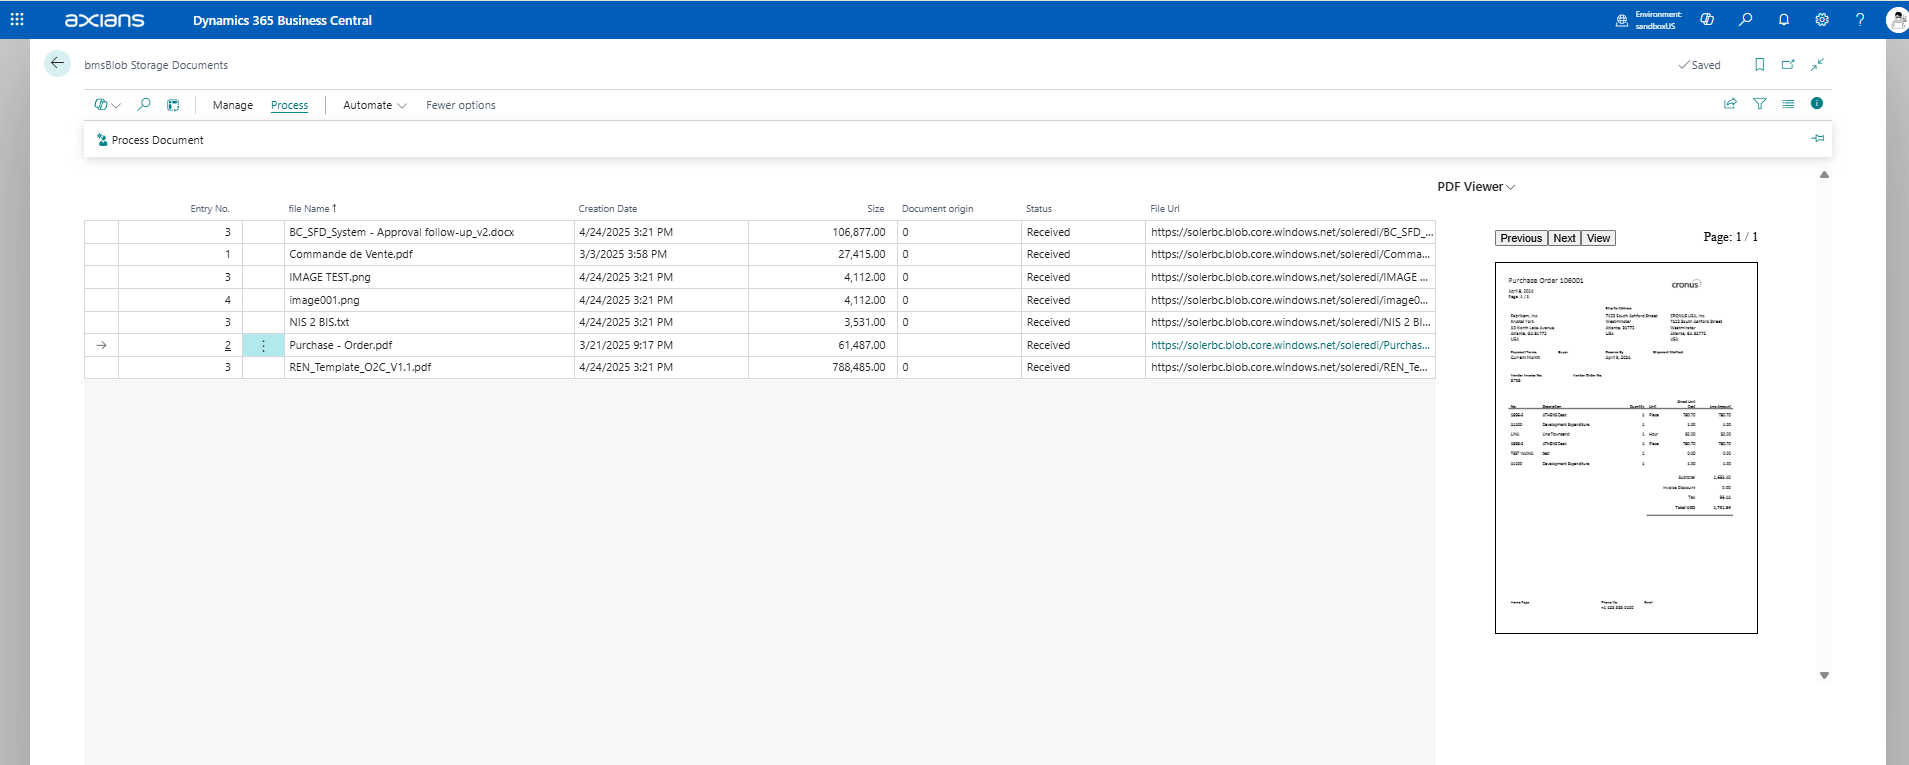Viewport: 1909px width, 765px height.
Task: Open page in new window icon
Action: pos(1788,65)
